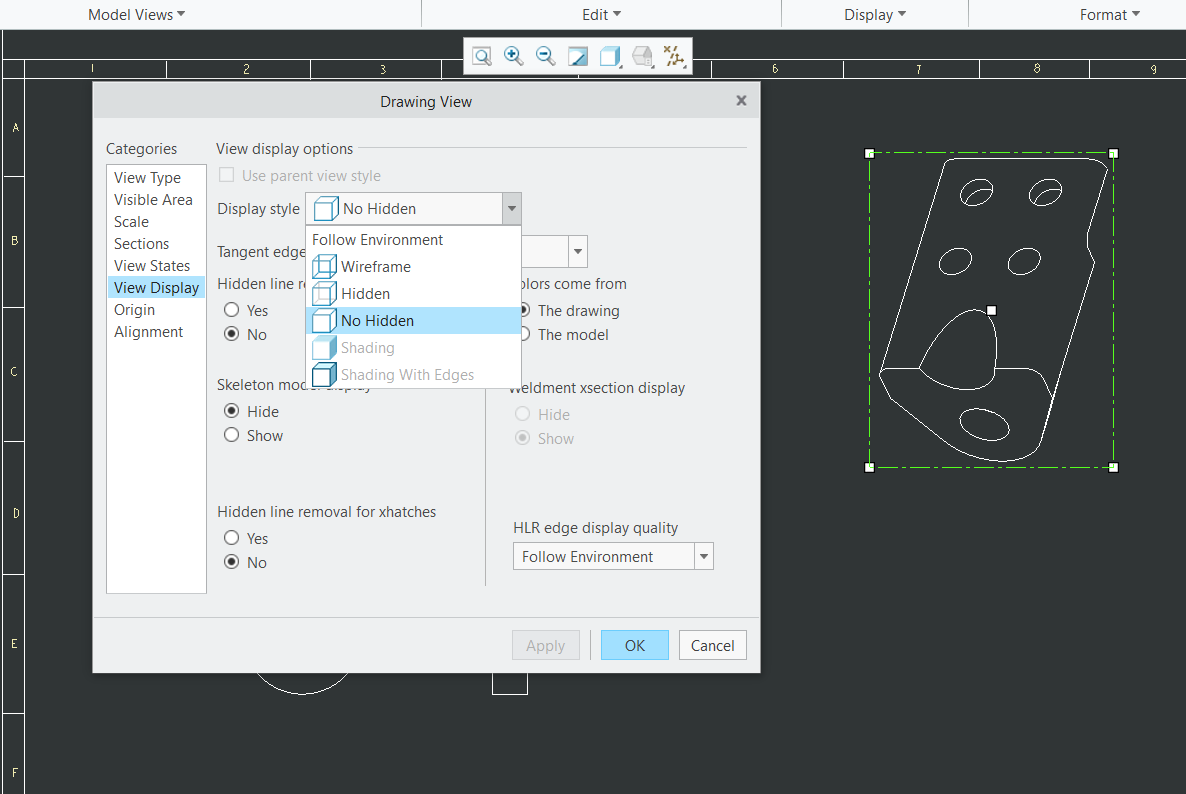Click the Zoom Out magnifier icon
This screenshot has width=1186, height=794.
tap(545, 56)
